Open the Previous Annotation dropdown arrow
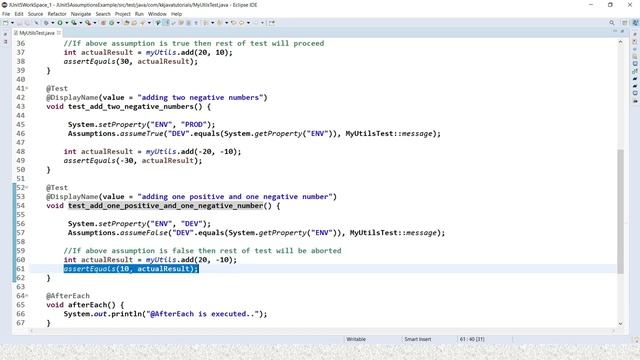Screen dimensions: 640x360 coord(227,23)
